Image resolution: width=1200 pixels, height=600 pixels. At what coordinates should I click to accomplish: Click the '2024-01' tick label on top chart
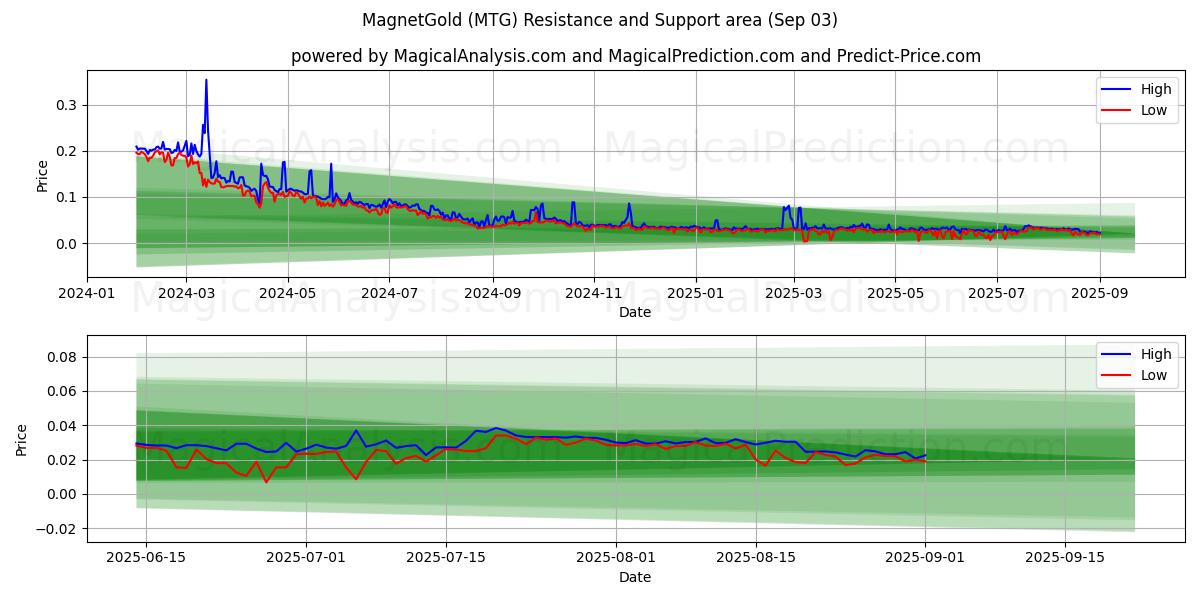[x=87, y=293]
